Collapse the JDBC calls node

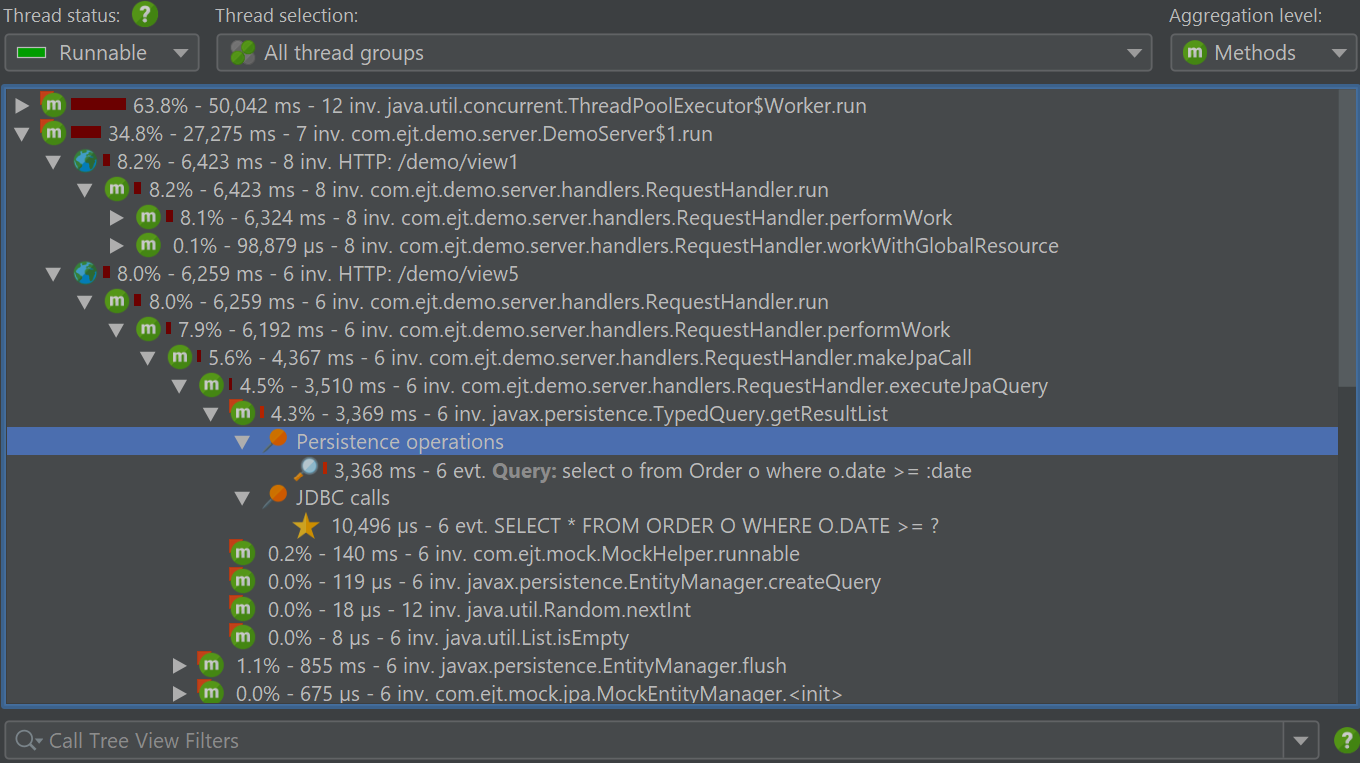coord(242,497)
